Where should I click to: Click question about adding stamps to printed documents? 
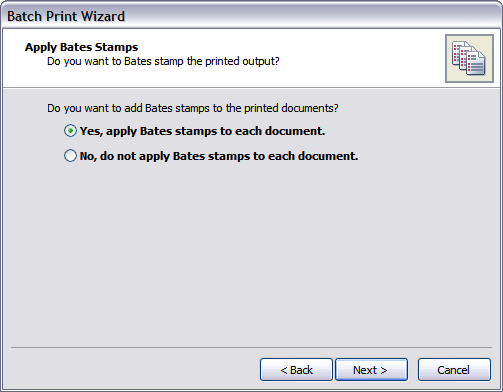click(x=193, y=108)
